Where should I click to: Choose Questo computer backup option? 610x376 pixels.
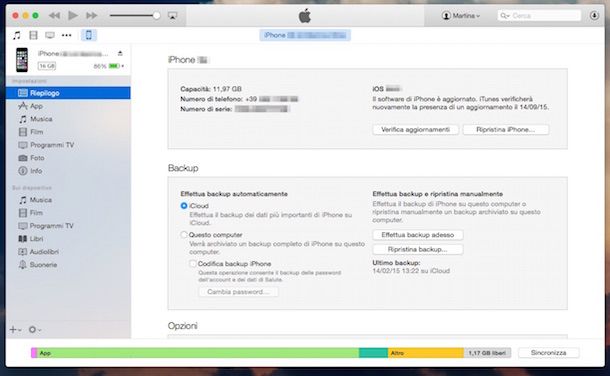[184, 234]
